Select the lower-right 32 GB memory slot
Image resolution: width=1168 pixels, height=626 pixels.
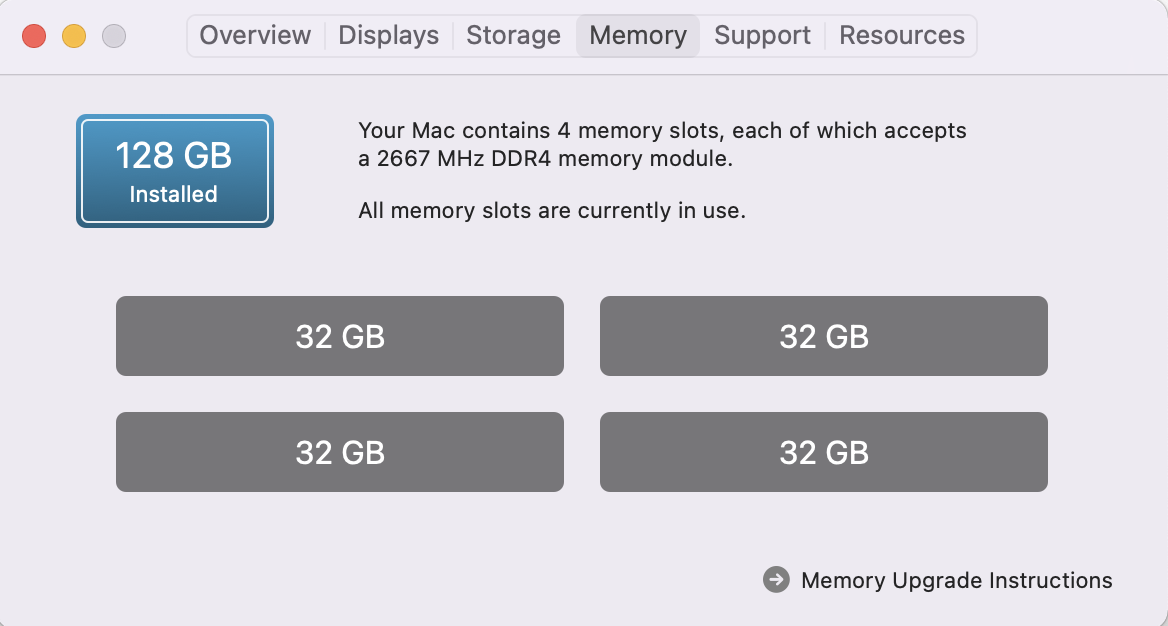[824, 452]
